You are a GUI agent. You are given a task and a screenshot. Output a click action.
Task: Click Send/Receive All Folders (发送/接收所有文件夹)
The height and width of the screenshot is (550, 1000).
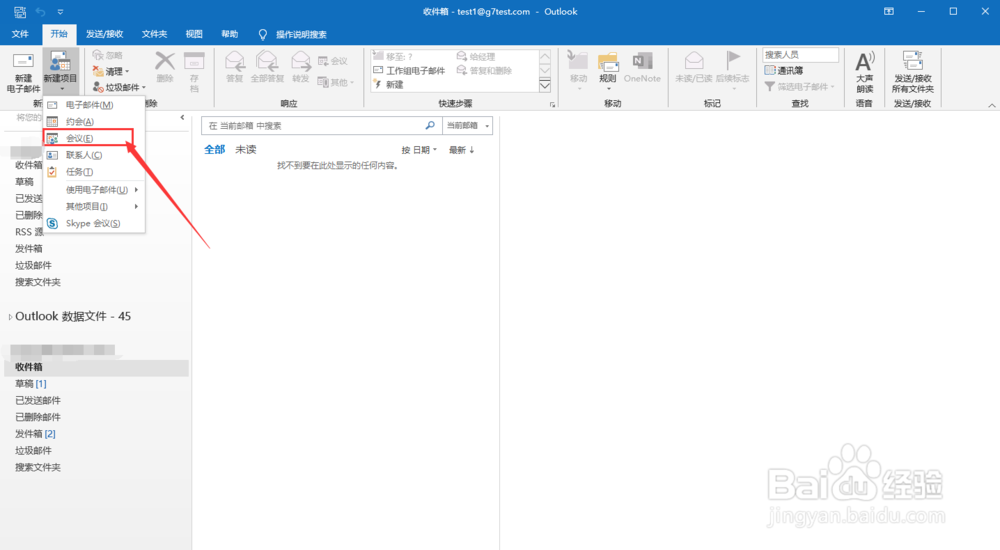(x=913, y=71)
